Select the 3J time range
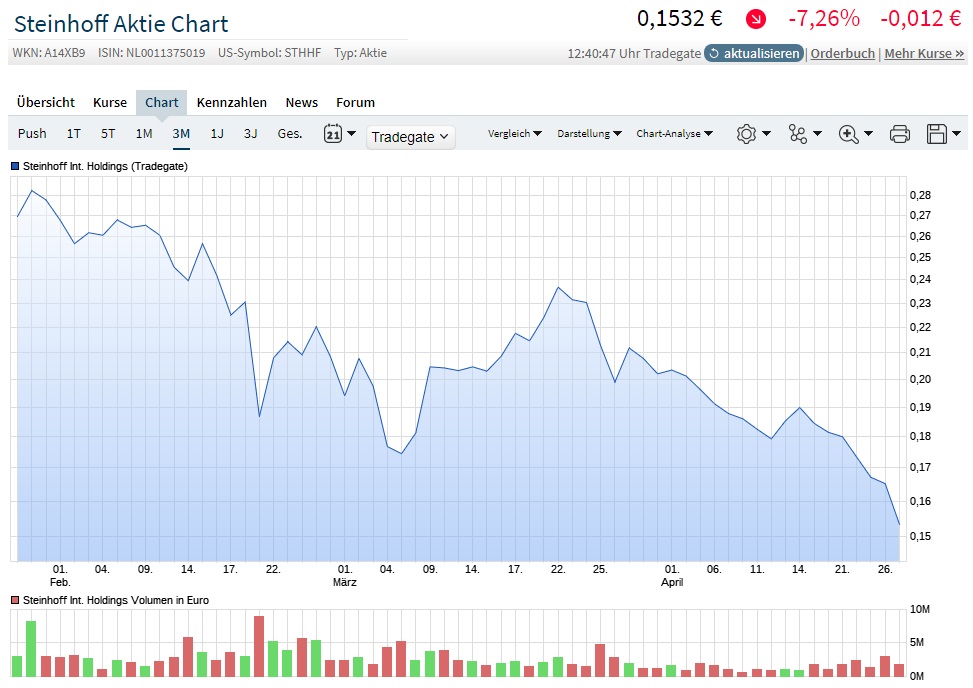 coord(251,133)
